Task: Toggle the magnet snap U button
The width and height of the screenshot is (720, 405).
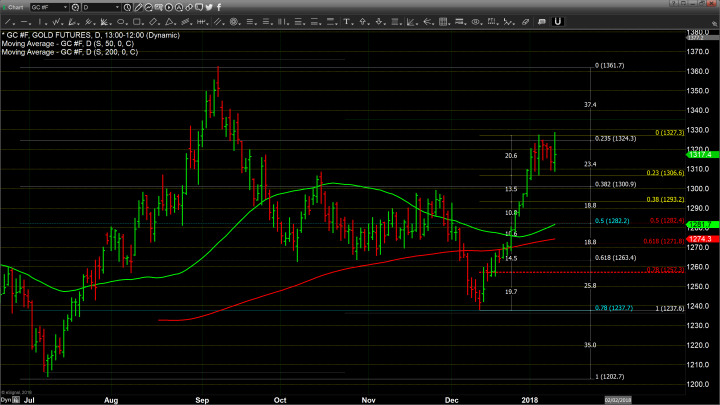Action: pos(557,22)
